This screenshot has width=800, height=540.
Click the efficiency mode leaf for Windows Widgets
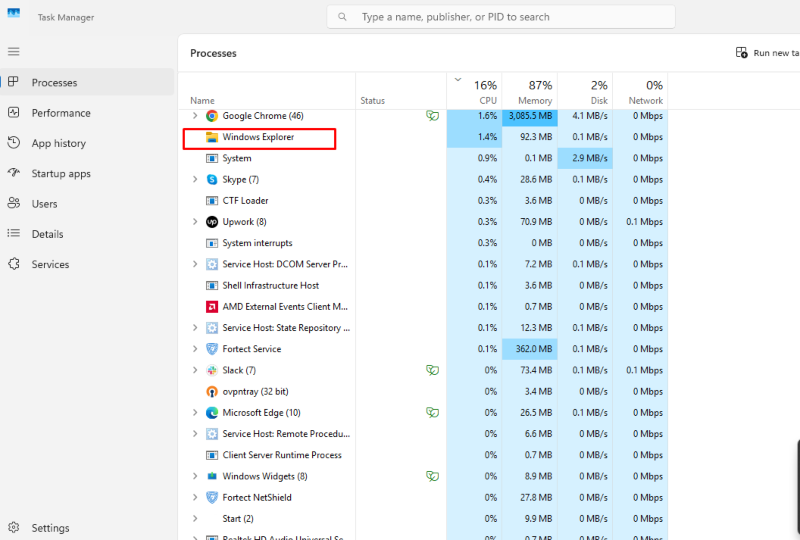pyautogui.click(x=432, y=476)
